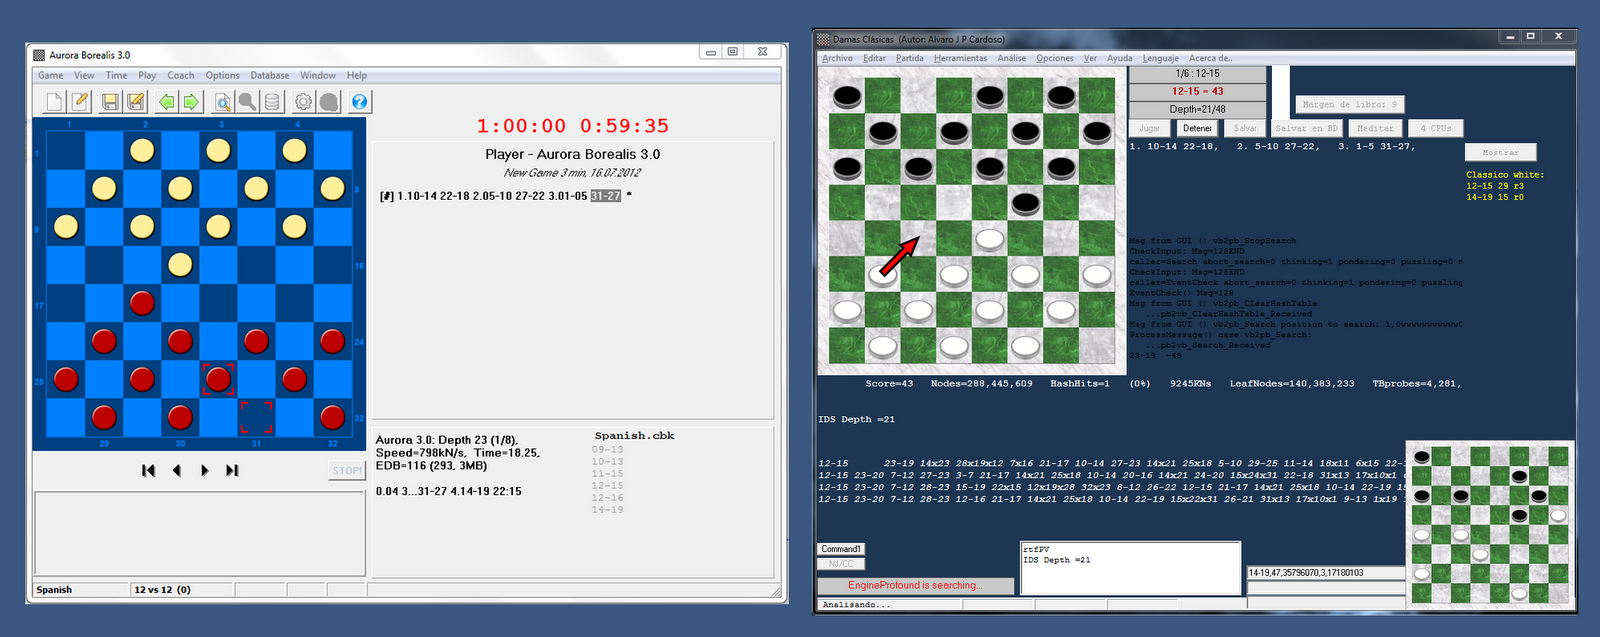Click the Depth=21/48 field in Damas Clásicas
Screen dimensions: 1600x637
[x=1197, y=109]
